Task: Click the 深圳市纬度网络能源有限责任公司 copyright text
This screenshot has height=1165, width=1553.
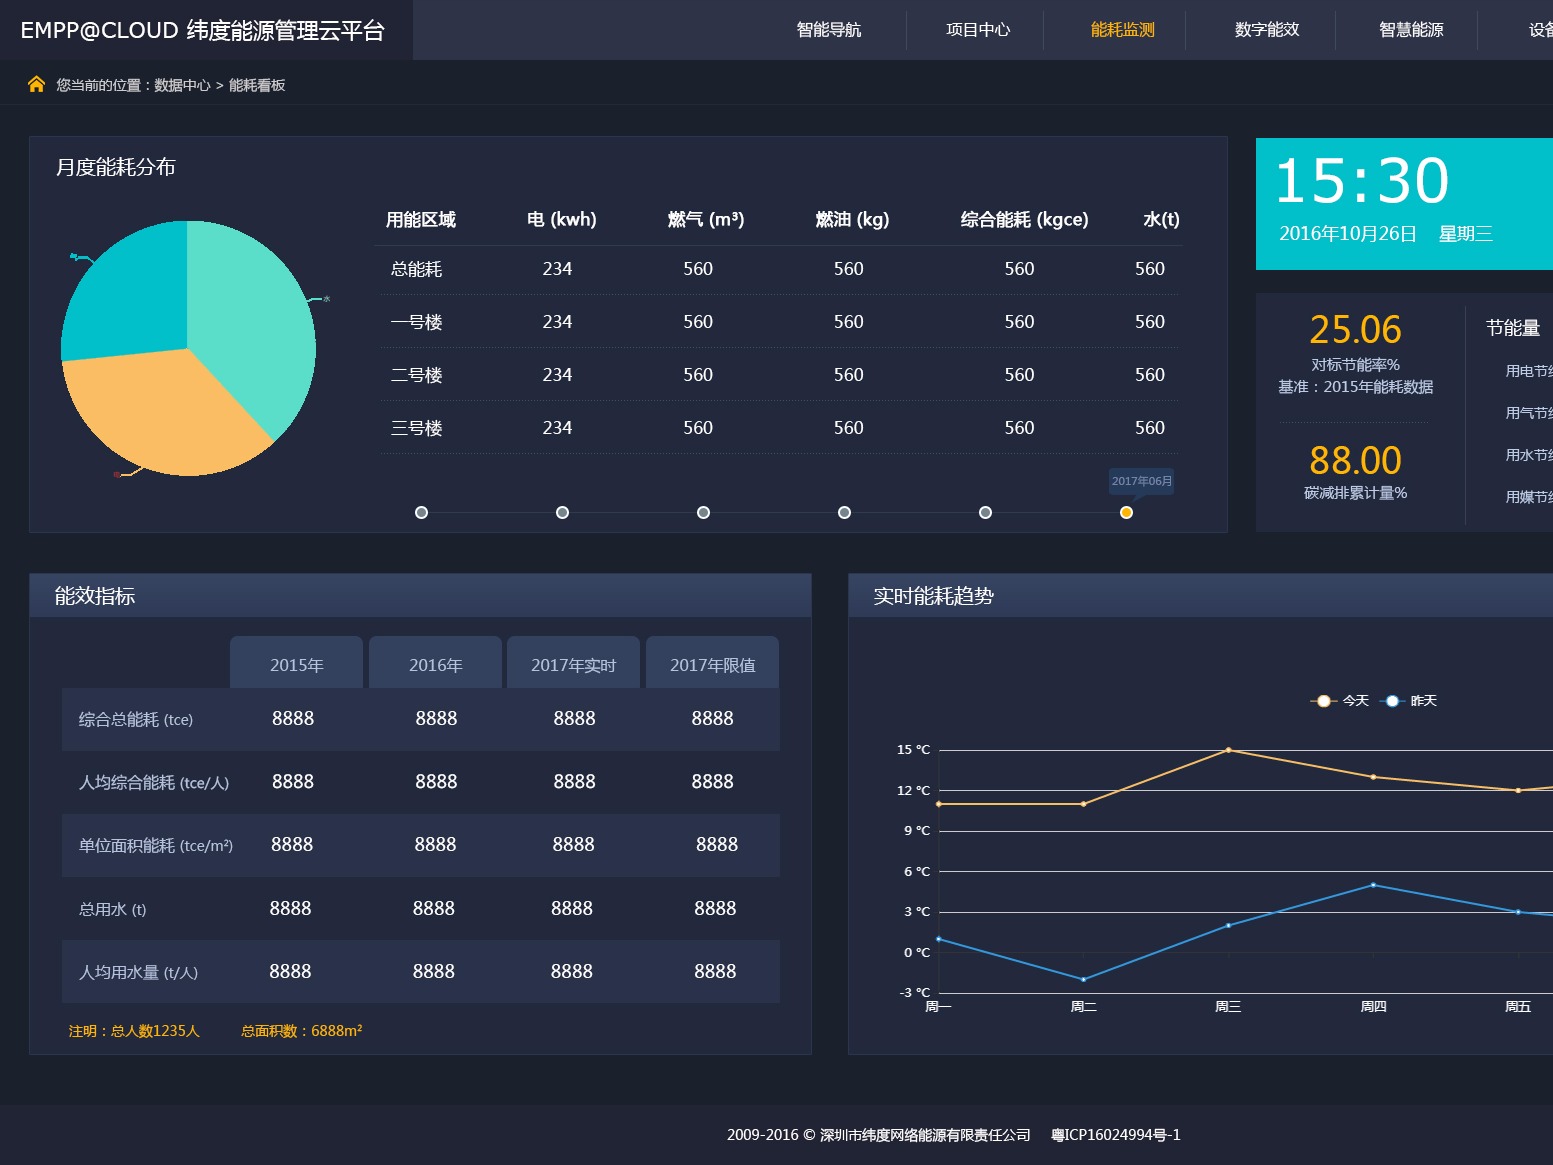Action: tap(925, 1135)
